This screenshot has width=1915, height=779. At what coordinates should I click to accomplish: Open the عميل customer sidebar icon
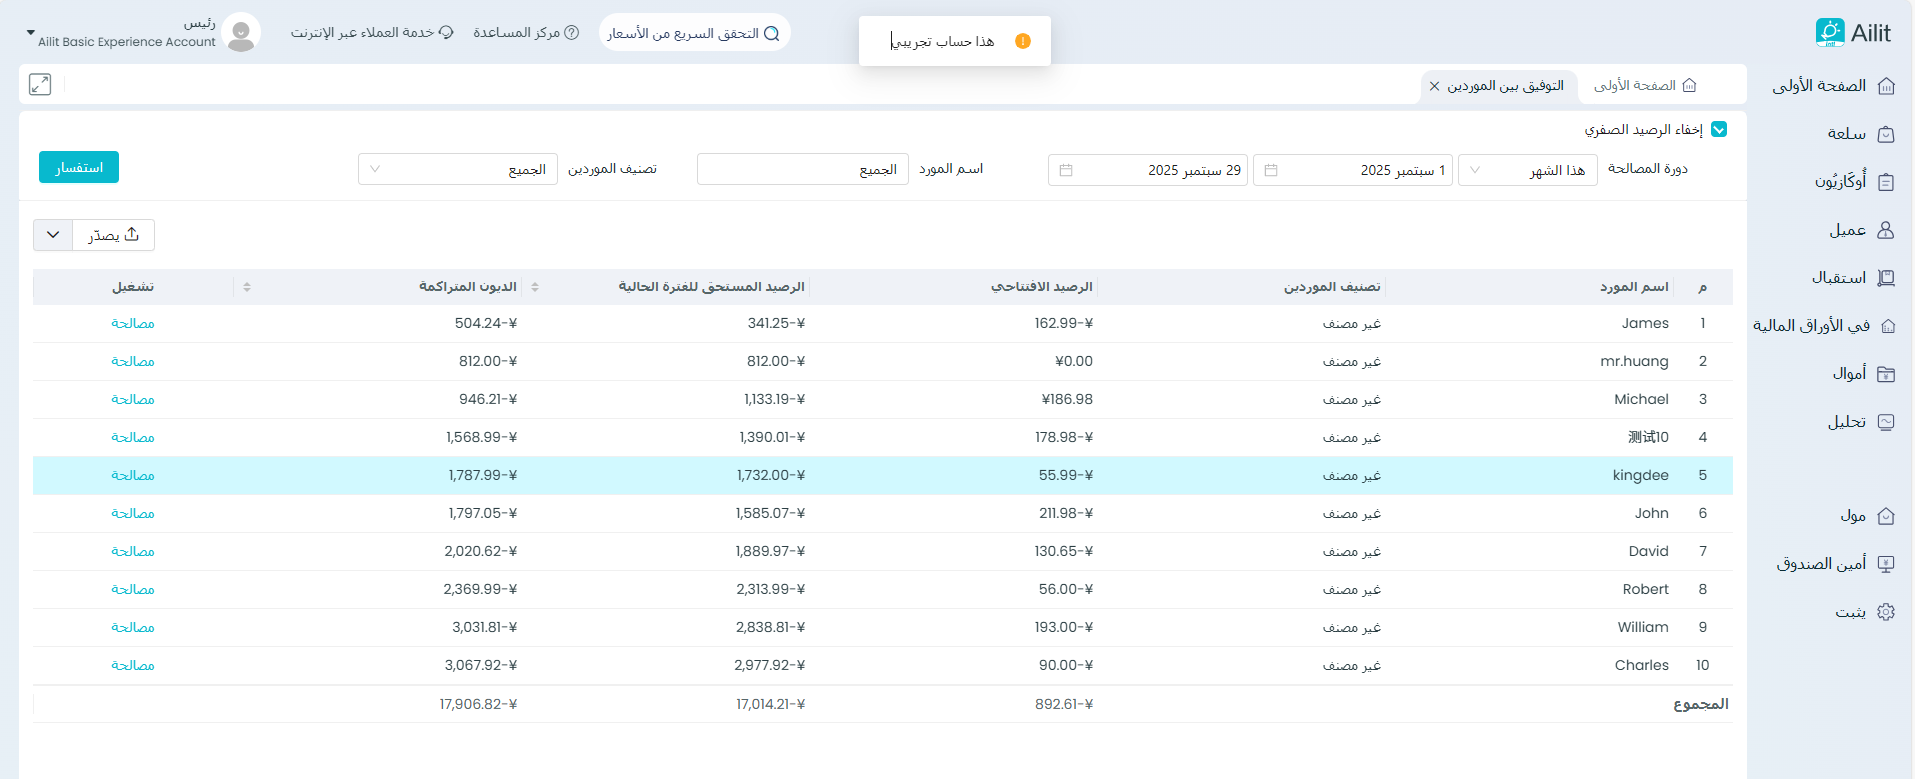pyautogui.click(x=1886, y=230)
